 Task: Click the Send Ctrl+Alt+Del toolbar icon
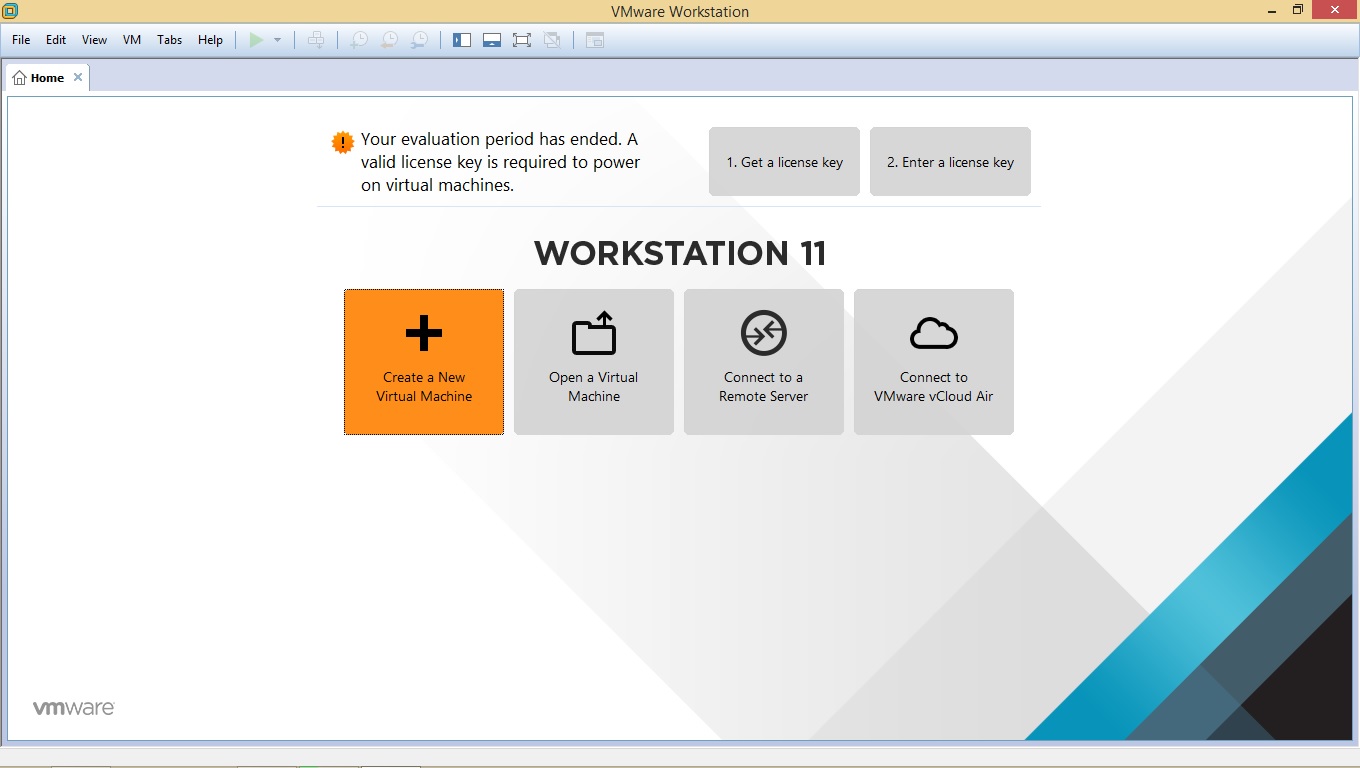(316, 40)
